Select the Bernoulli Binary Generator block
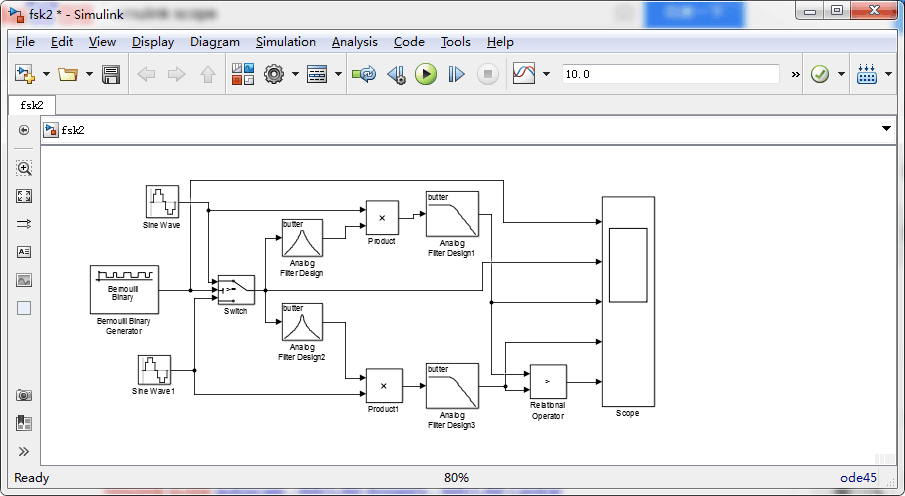Image resolution: width=905 pixels, height=496 pixels. (x=124, y=289)
